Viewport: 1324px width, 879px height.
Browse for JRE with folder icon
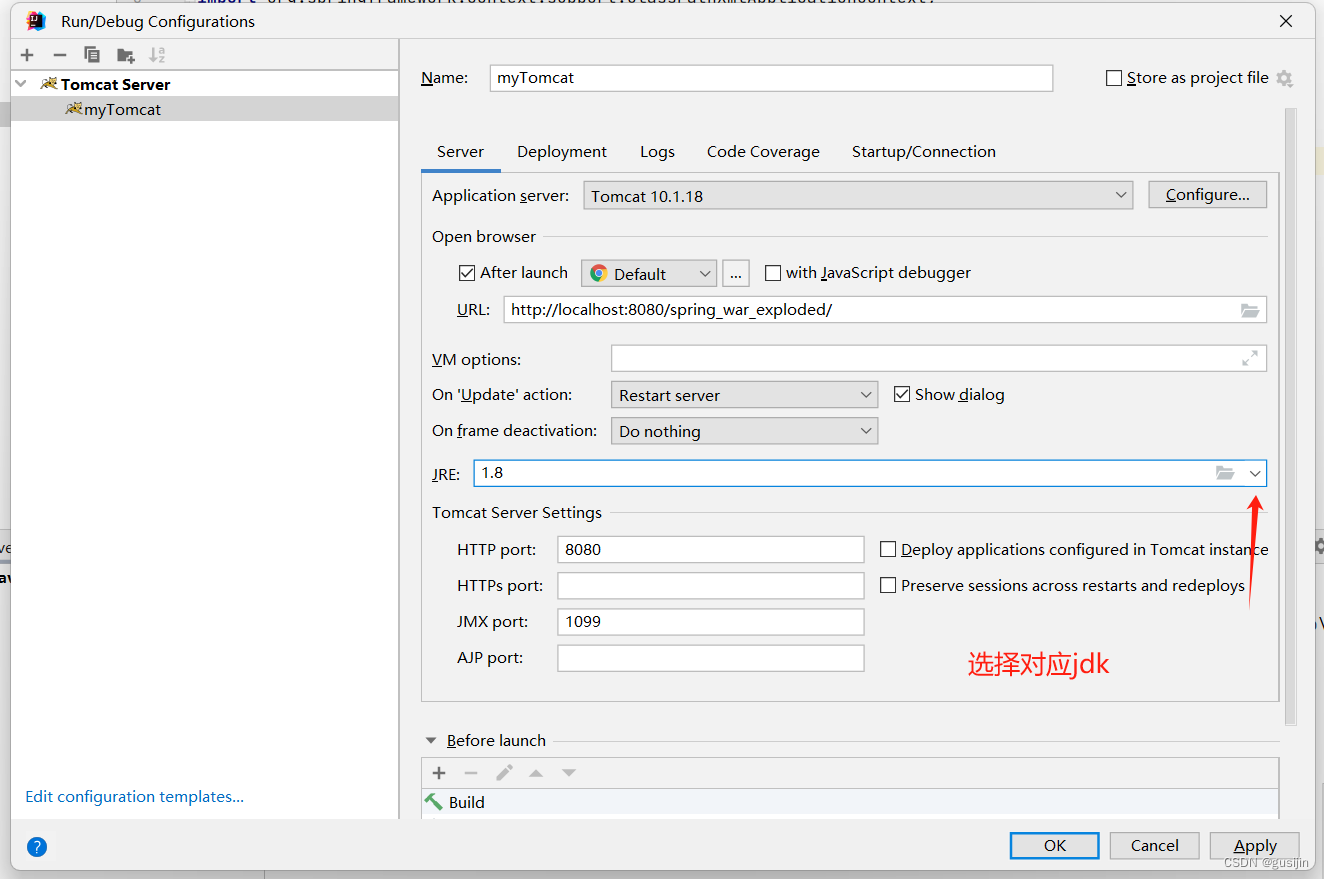[1225, 473]
